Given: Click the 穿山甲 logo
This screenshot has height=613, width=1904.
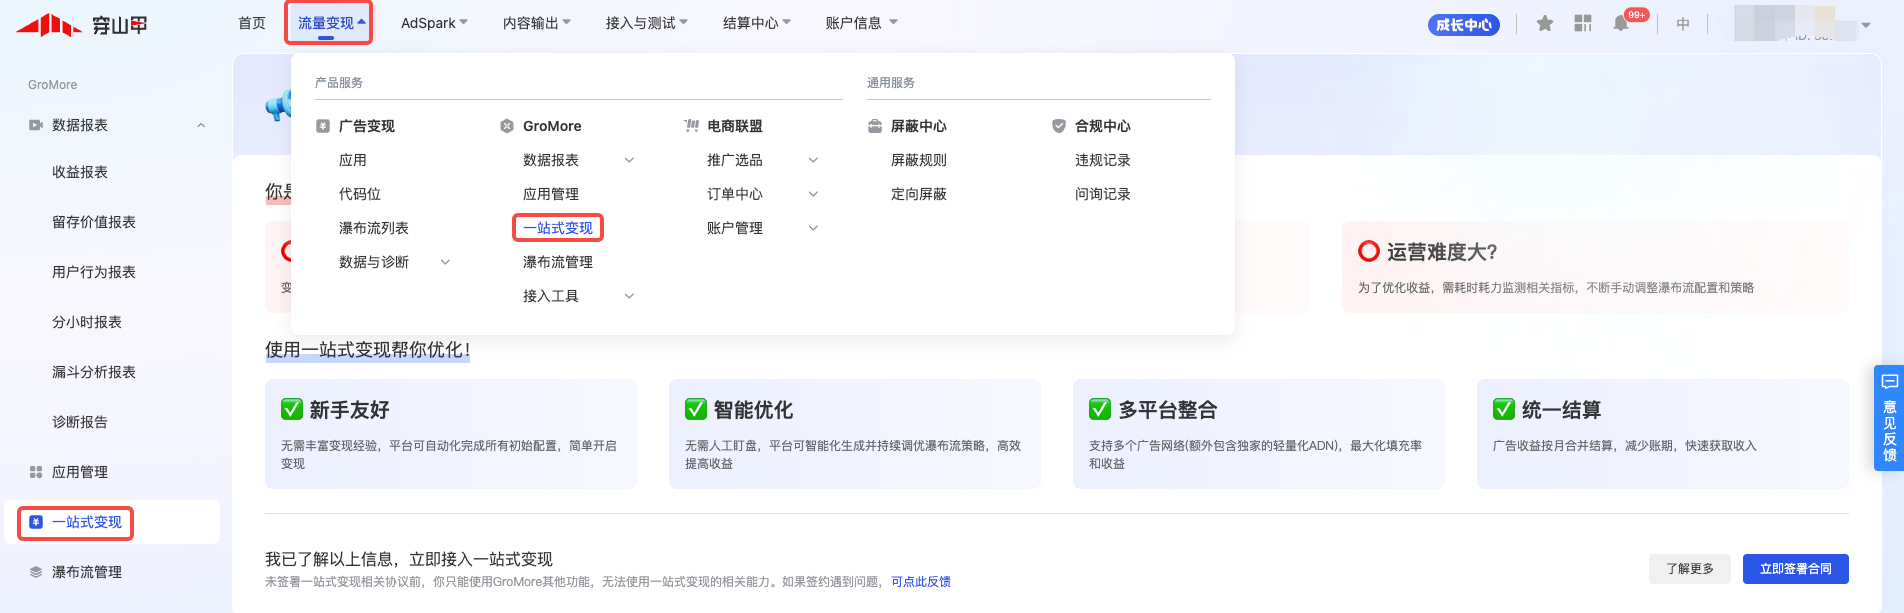Looking at the screenshot, I should (82, 24).
